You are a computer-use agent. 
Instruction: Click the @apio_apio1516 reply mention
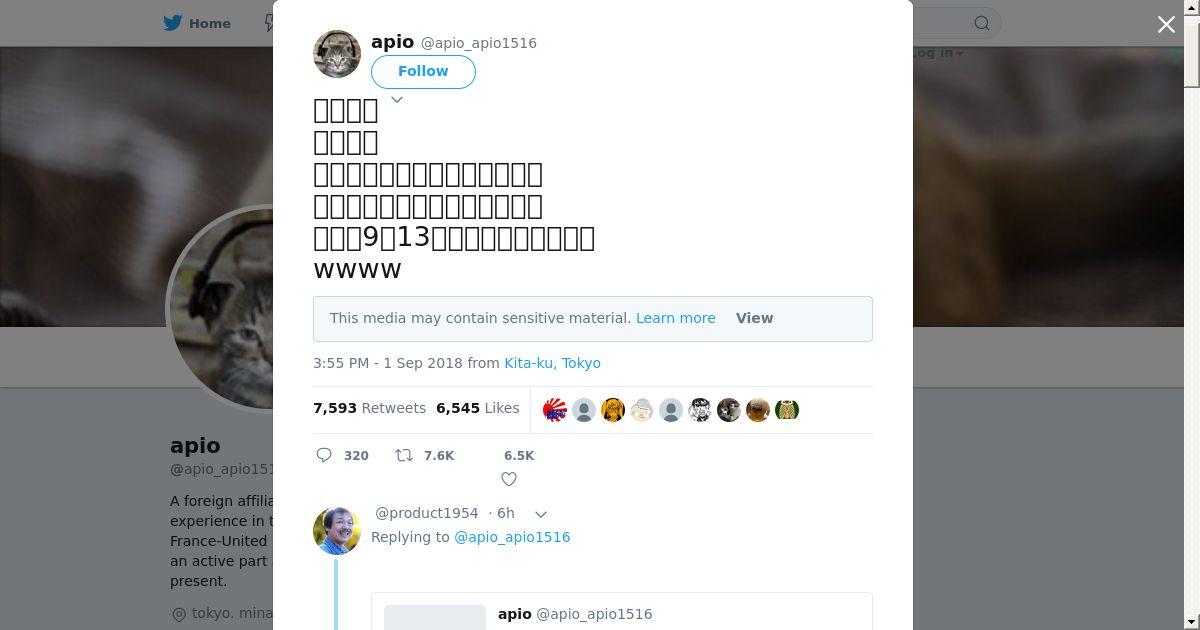[512, 537]
